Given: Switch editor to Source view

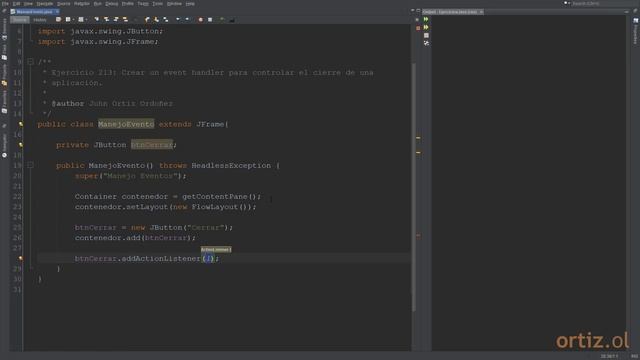Looking at the screenshot, I should (x=20, y=20).
